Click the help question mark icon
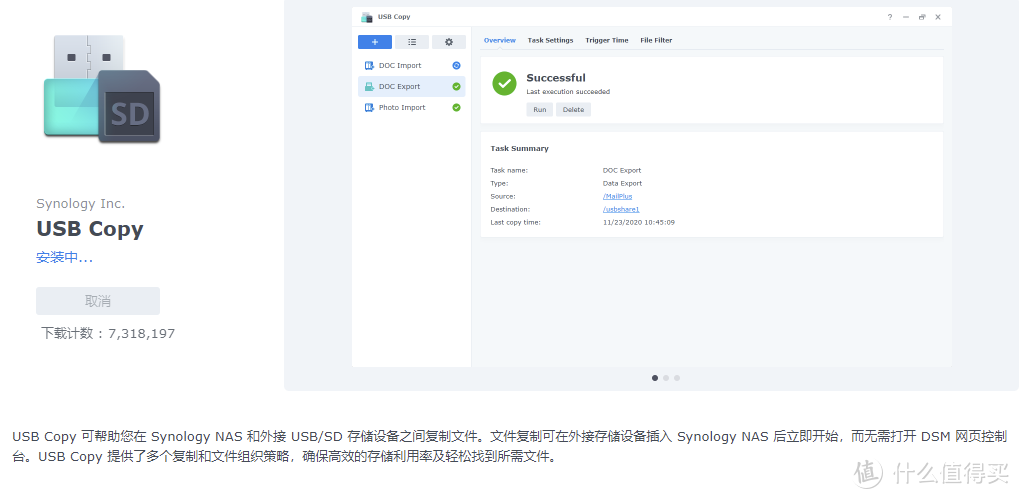The image size is (1020, 499). tap(890, 17)
